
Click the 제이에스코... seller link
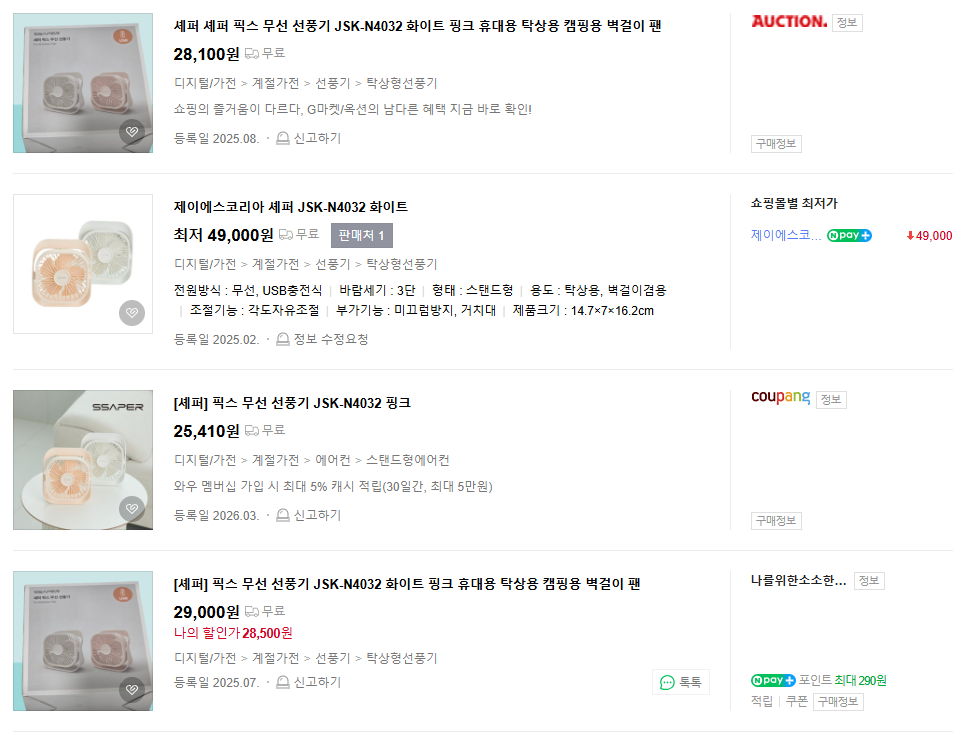tap(786, 236)
